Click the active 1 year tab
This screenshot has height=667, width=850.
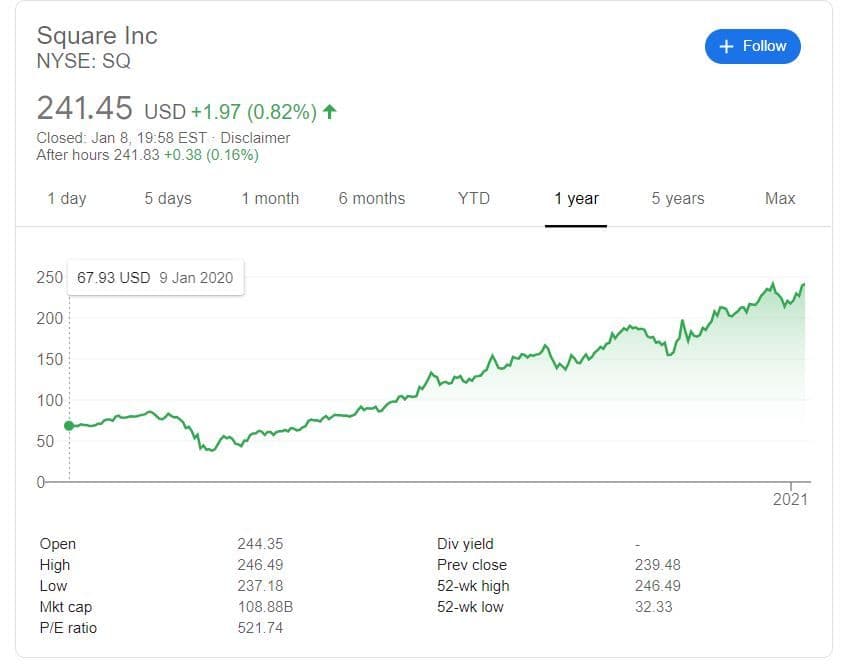[576, 198]
